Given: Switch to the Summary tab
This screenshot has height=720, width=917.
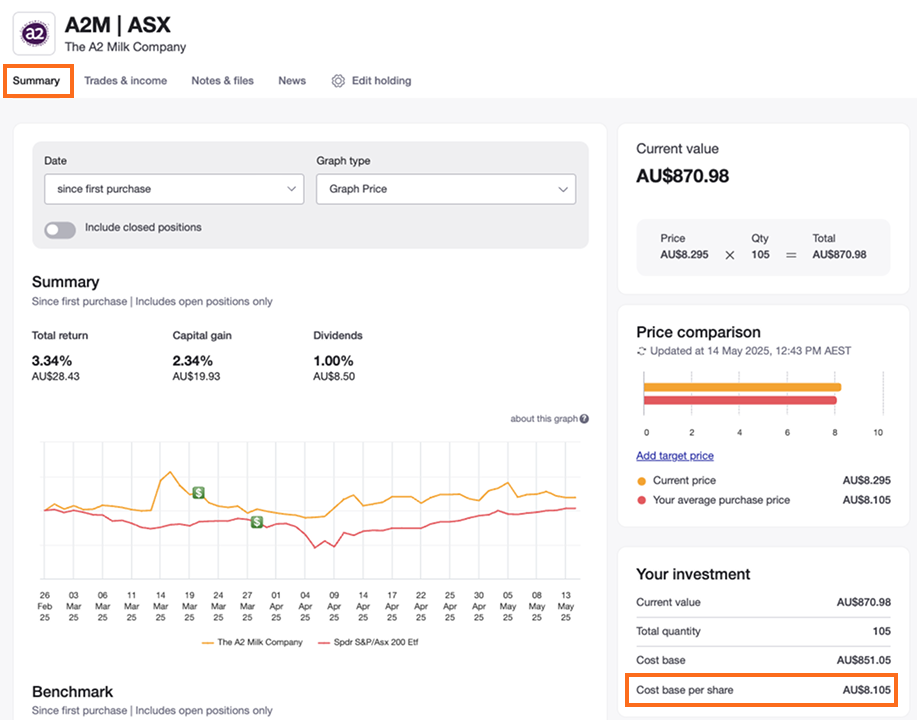Looking at the screenshot, I should (37, 81).
